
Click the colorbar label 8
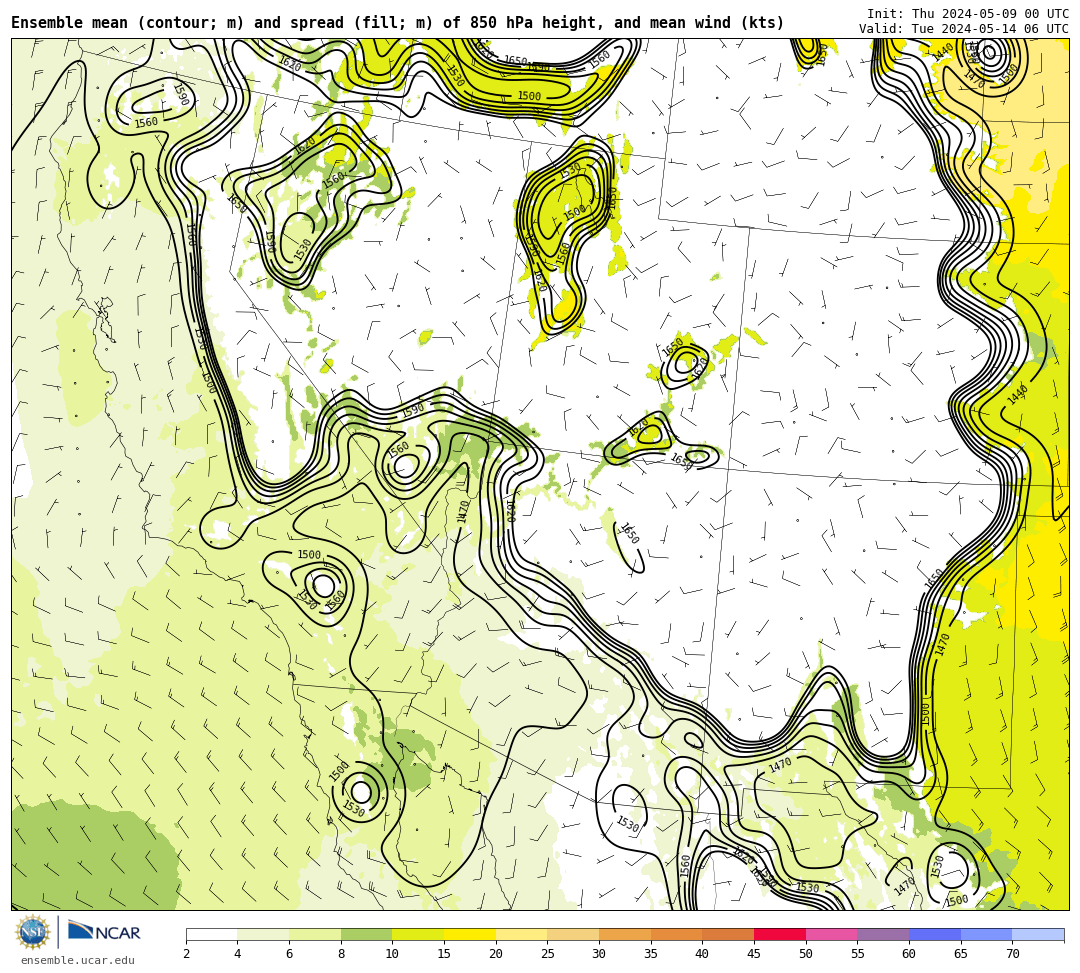[341, 954]
